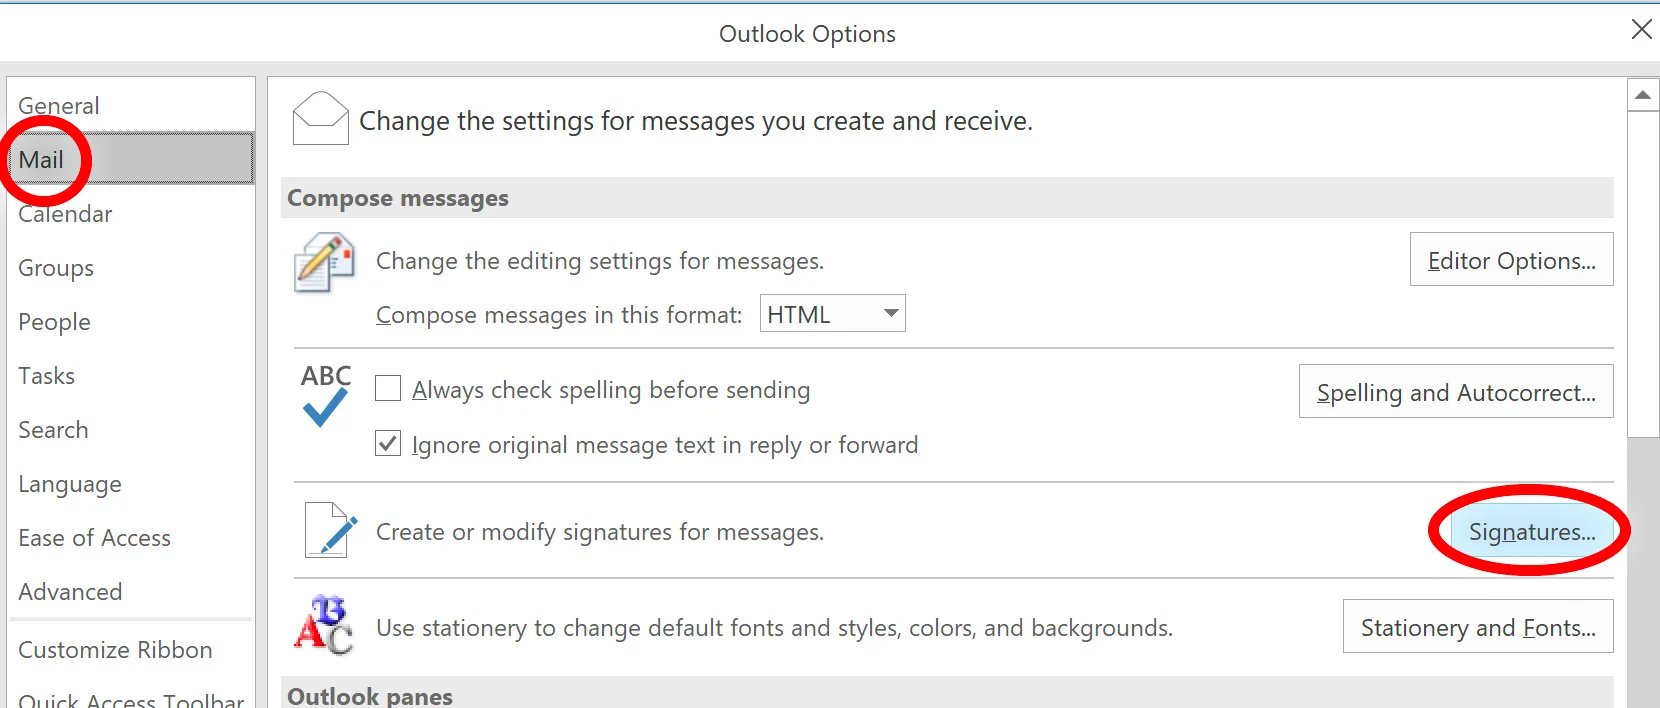Image resolution: width=1660 pixels, height=708 pixels.
Task: Open the Compose messages format dropdown
Action: click(832, 314)
